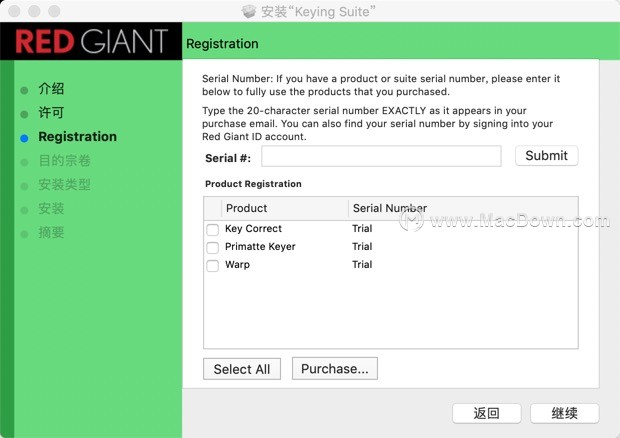Viewport: 620px width, 438px height.
Task: Click the window minimize button
Action: coord(34,11)
